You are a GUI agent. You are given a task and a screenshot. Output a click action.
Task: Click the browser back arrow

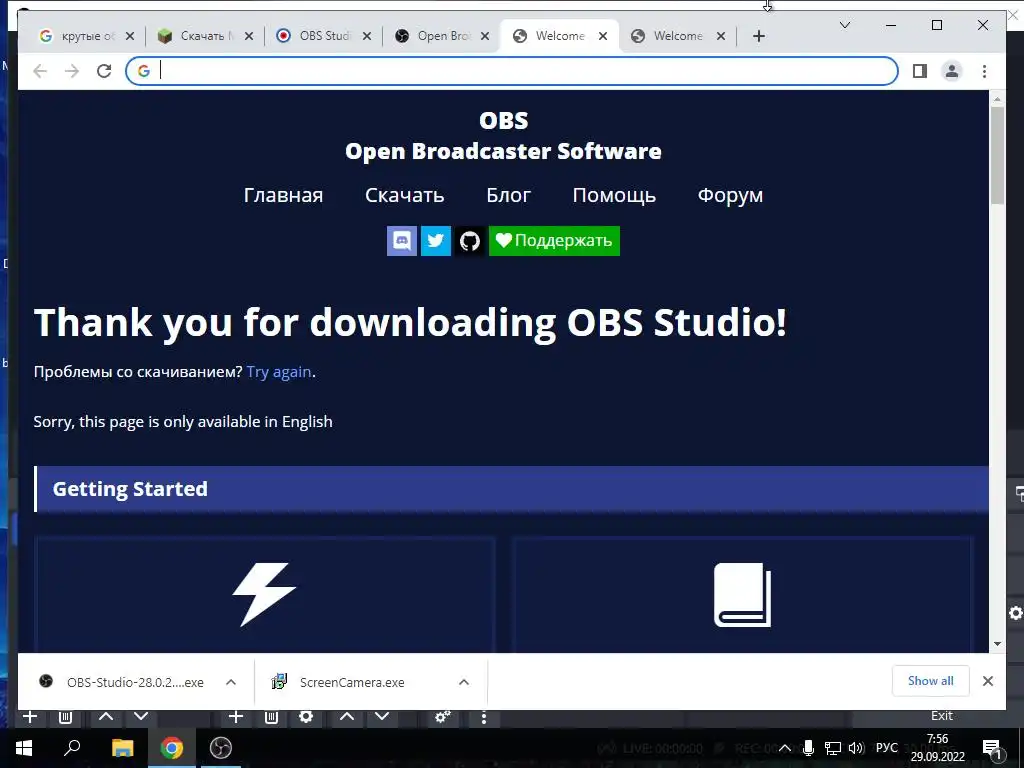pos(40,71)
